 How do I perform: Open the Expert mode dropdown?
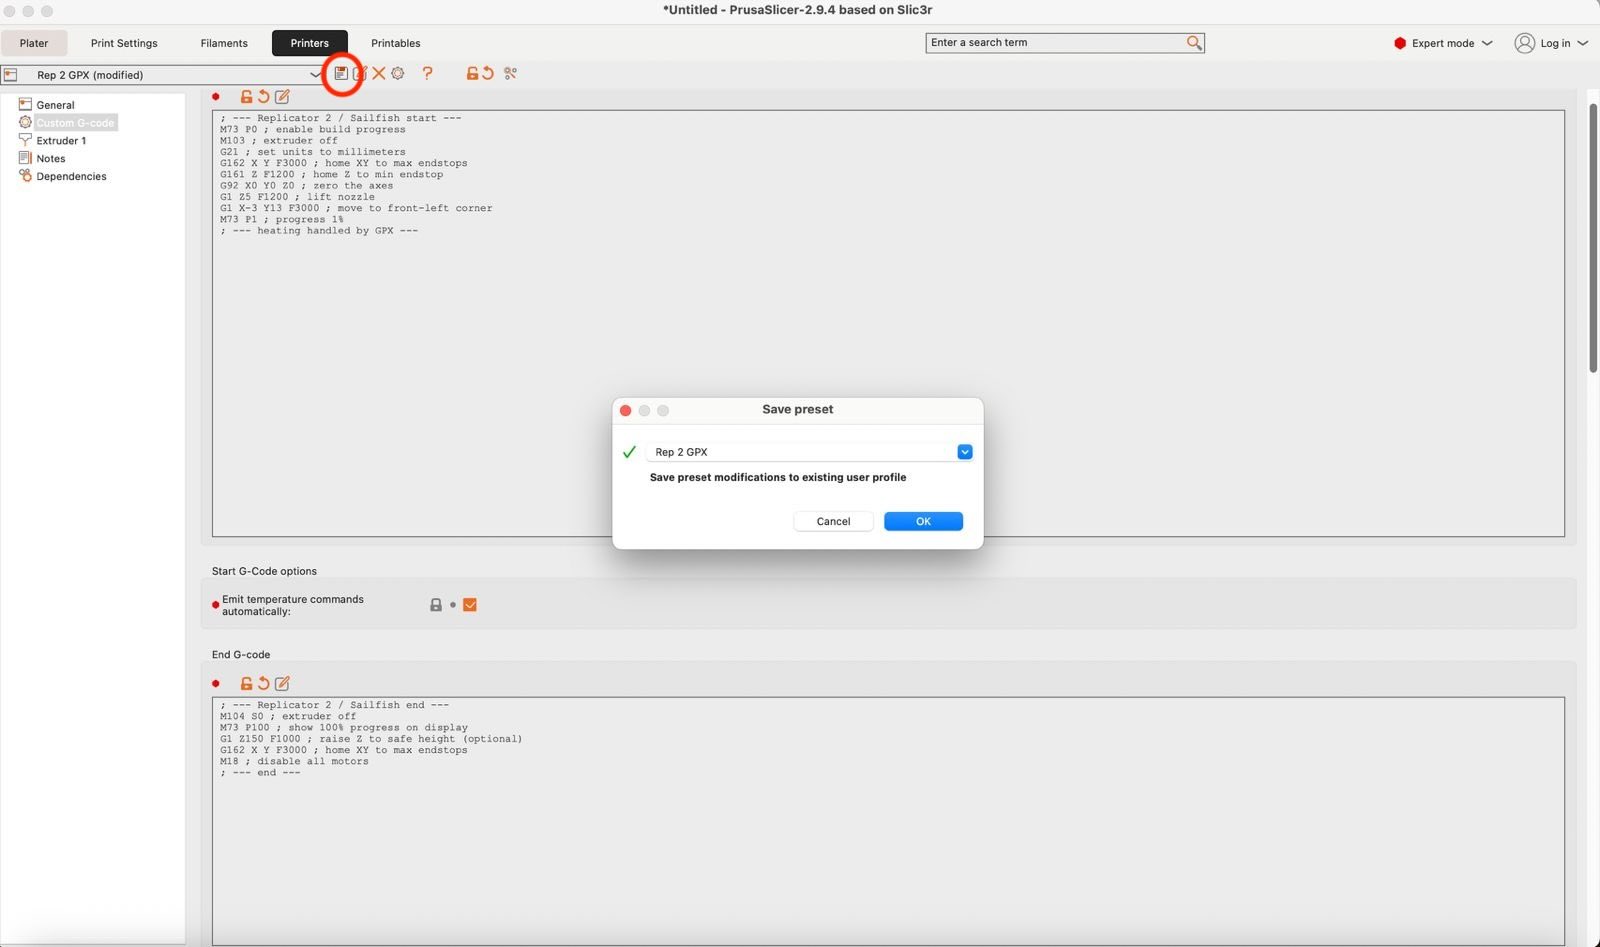tap(1443, 43)
